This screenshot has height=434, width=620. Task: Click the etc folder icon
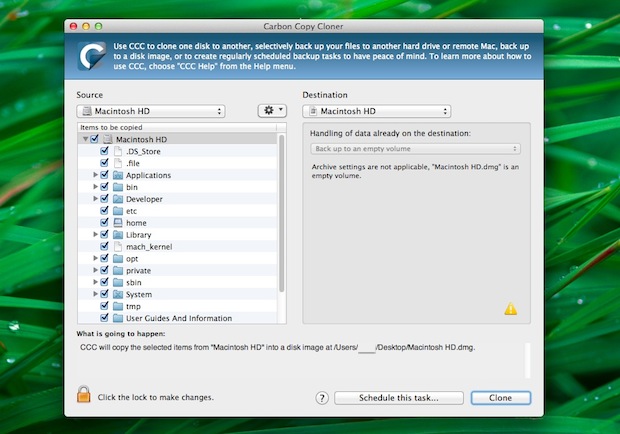[x=118, y=211]
